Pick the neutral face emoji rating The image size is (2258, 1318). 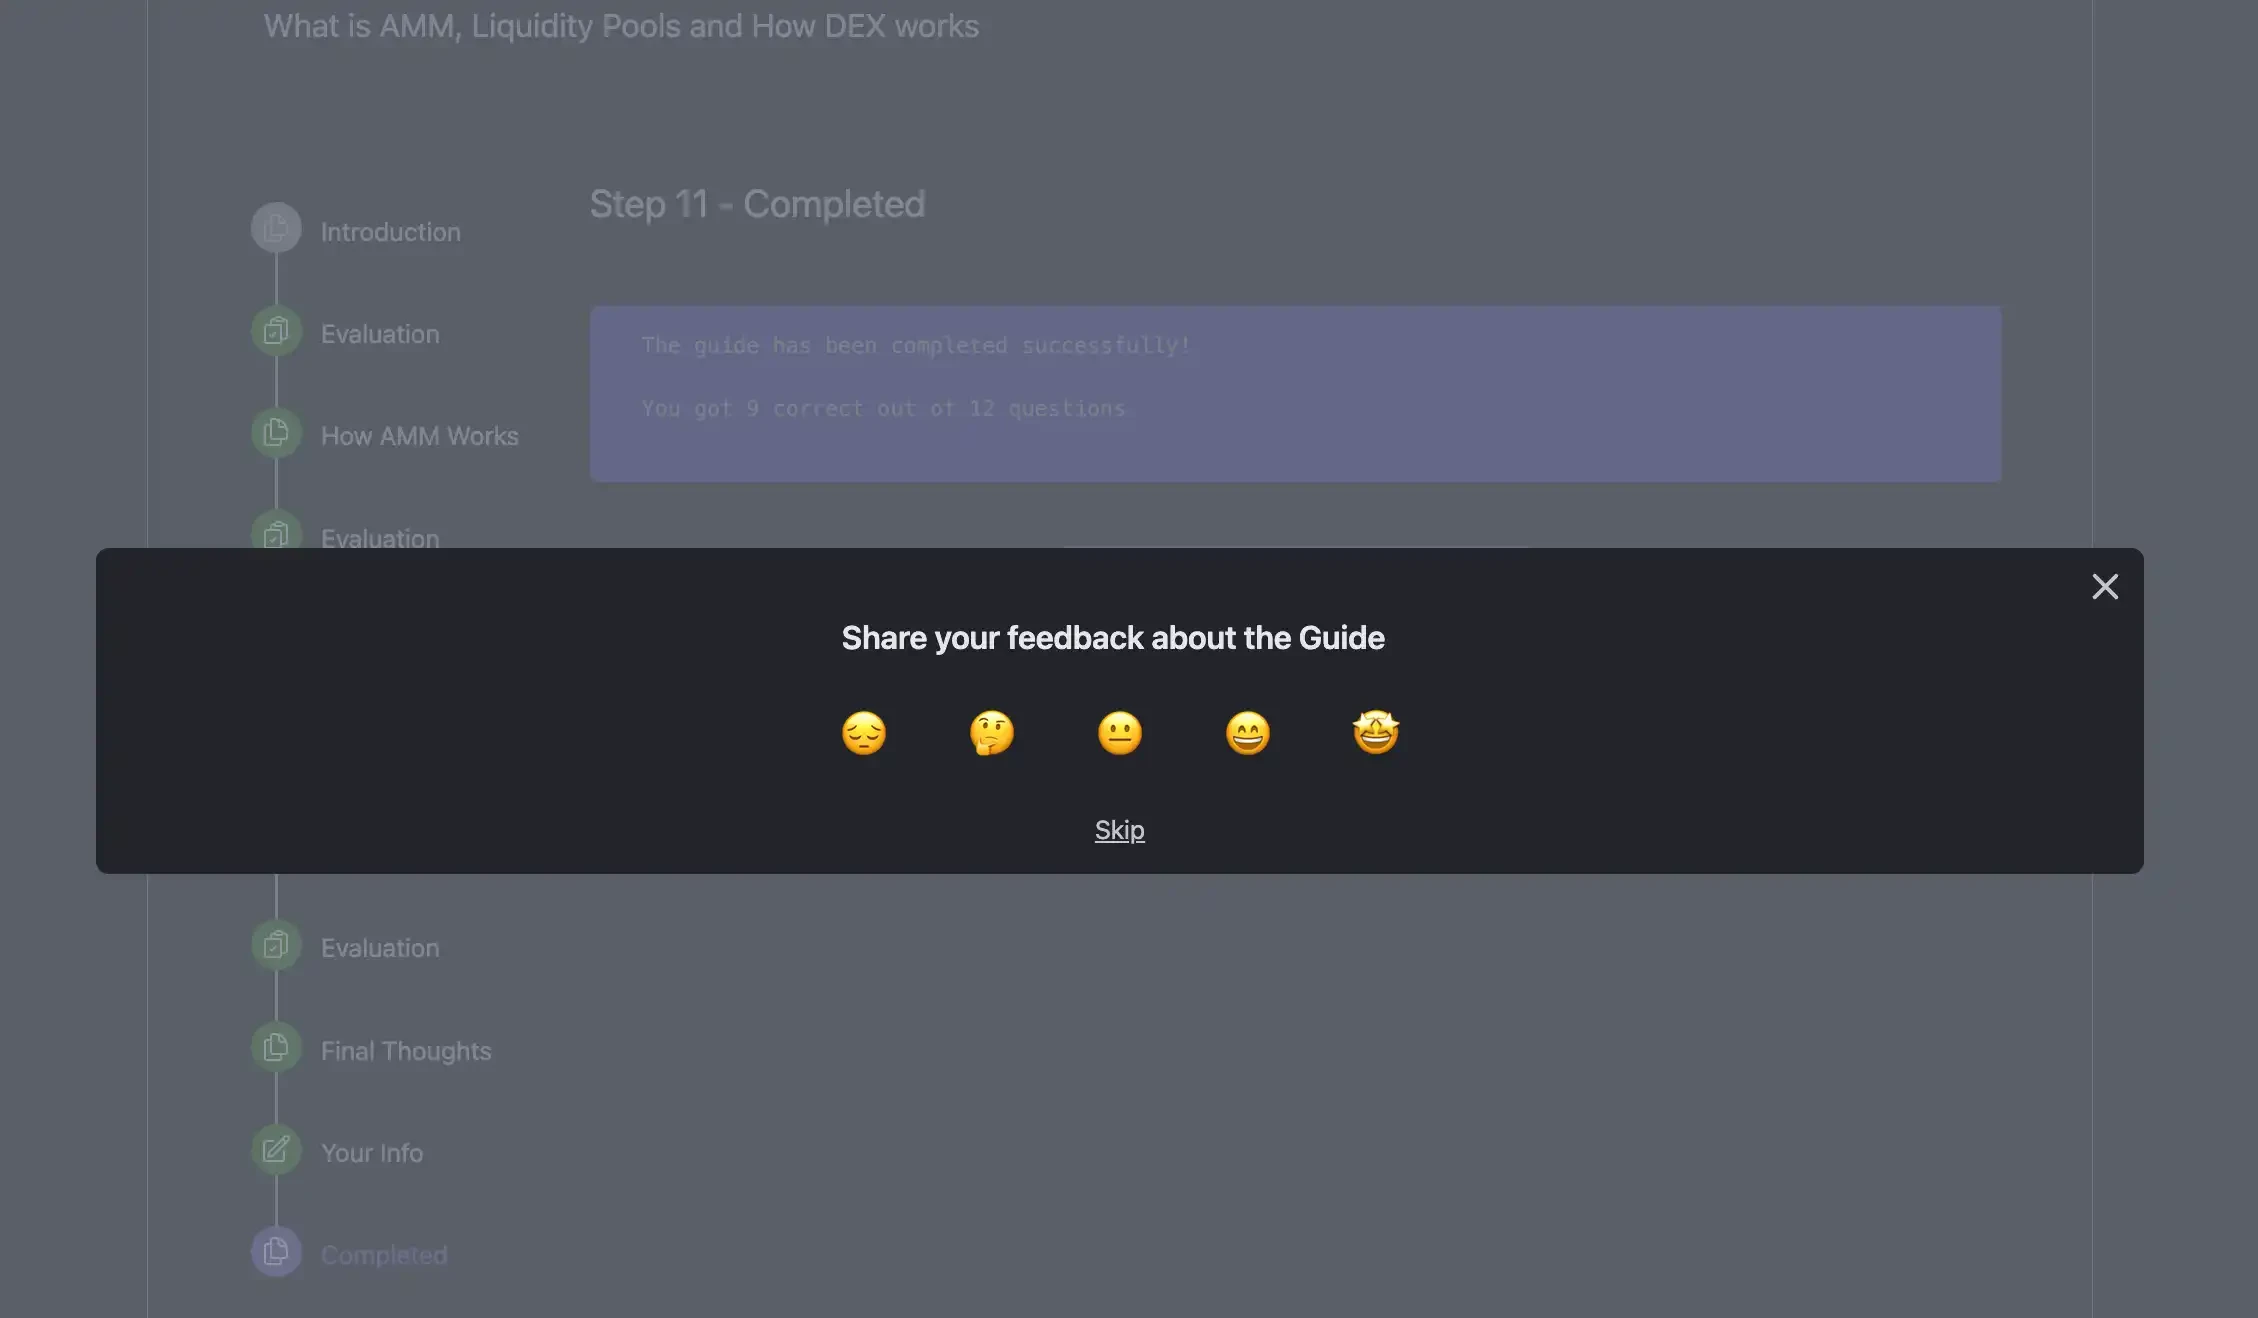point(1120,733)
